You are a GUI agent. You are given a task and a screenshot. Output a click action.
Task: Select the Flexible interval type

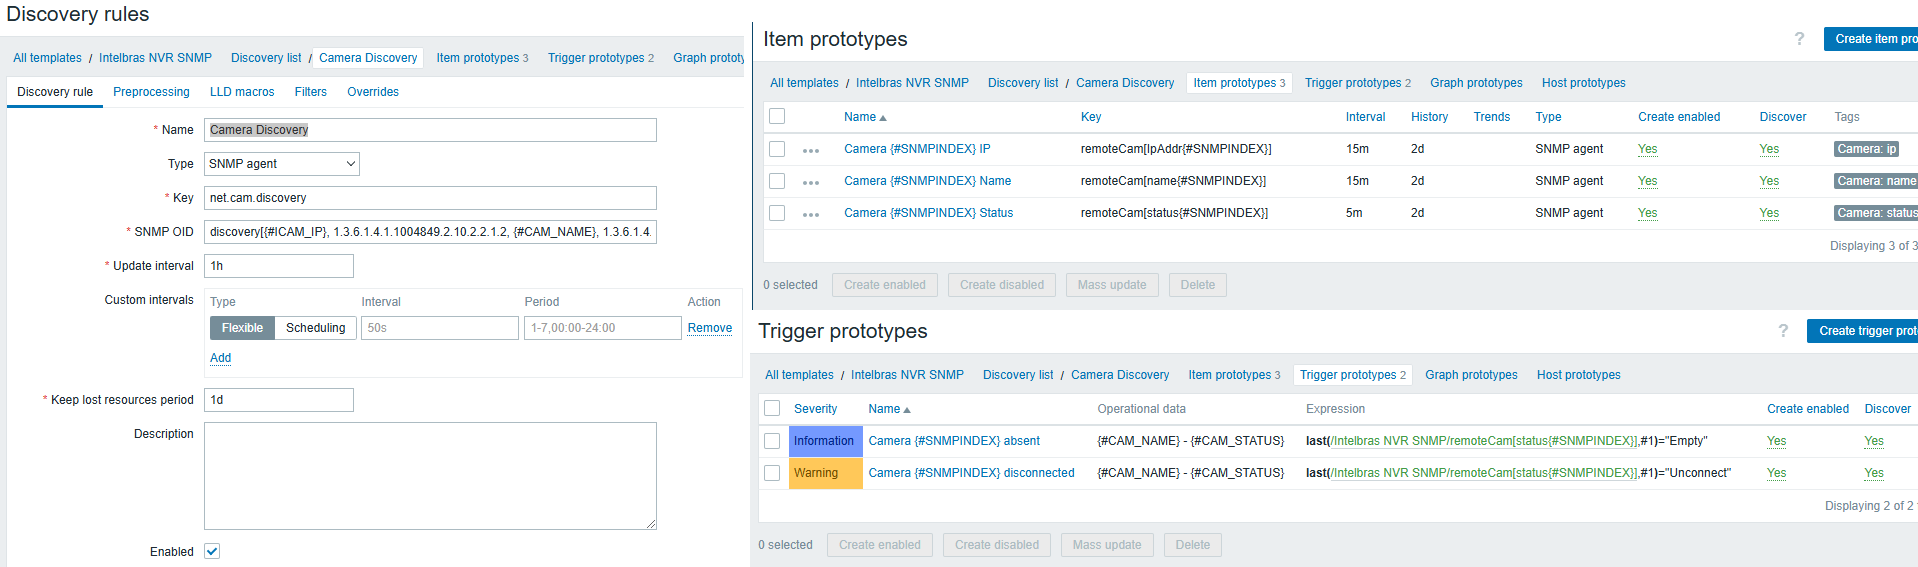click(x=242, y=328)
